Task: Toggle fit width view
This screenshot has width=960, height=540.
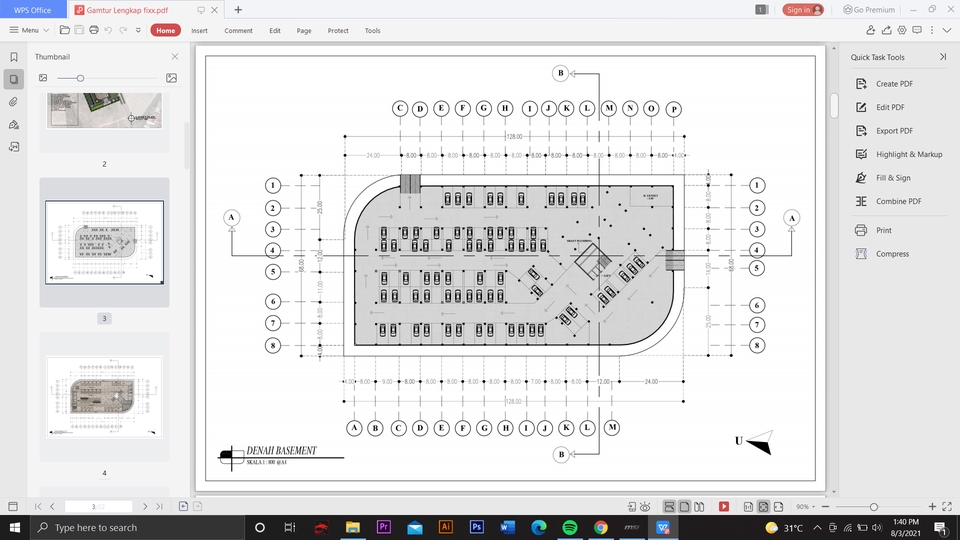Action: pyautogui.click(x=778, y=506)
